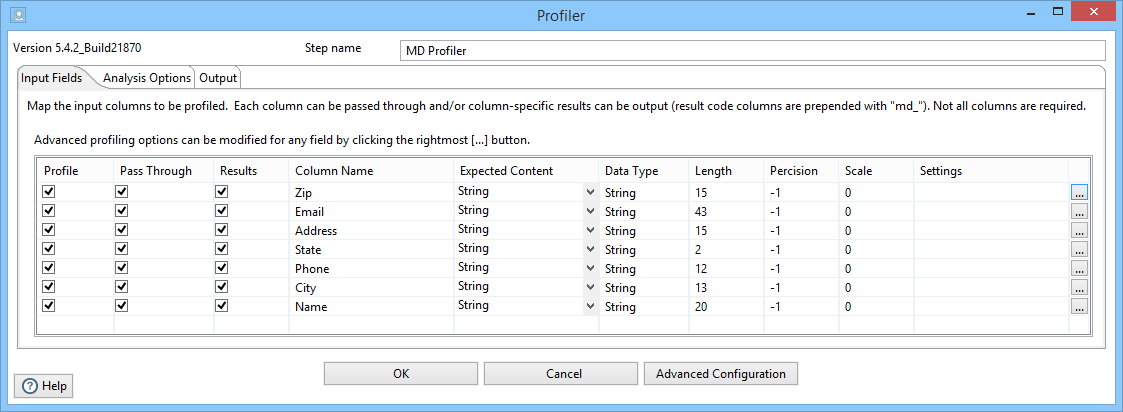Click the [...] button for Phone row
The width and height of the screenshot is (1123, 412).
(1079, 269)
